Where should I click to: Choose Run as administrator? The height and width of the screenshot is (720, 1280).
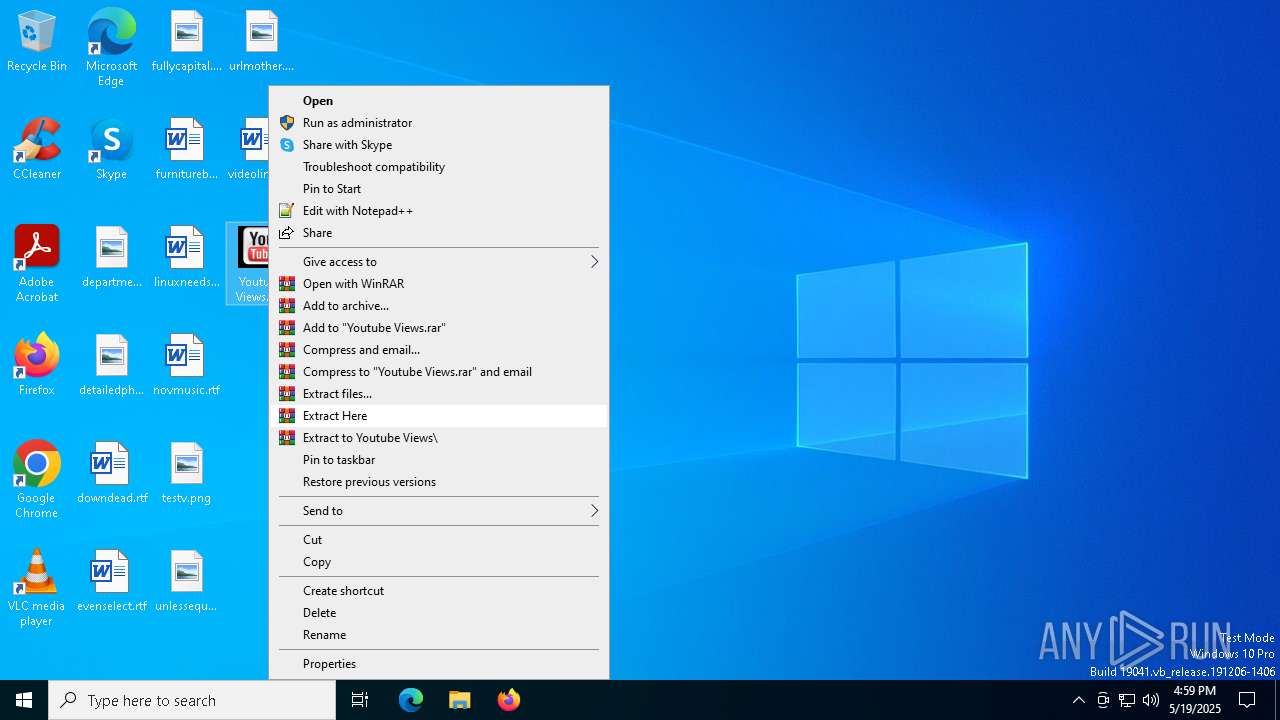pos(439,123)
